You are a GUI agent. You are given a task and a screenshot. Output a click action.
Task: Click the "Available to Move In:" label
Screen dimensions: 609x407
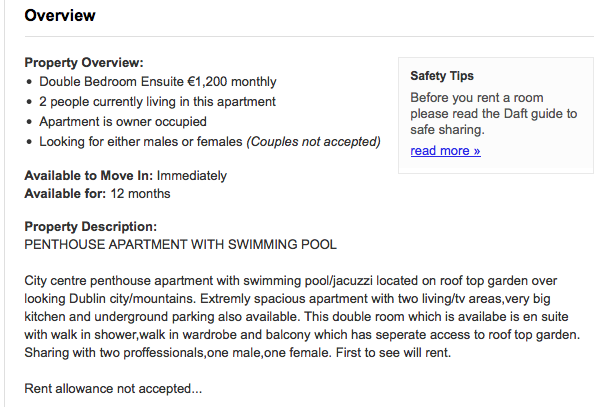pos(88,176)
